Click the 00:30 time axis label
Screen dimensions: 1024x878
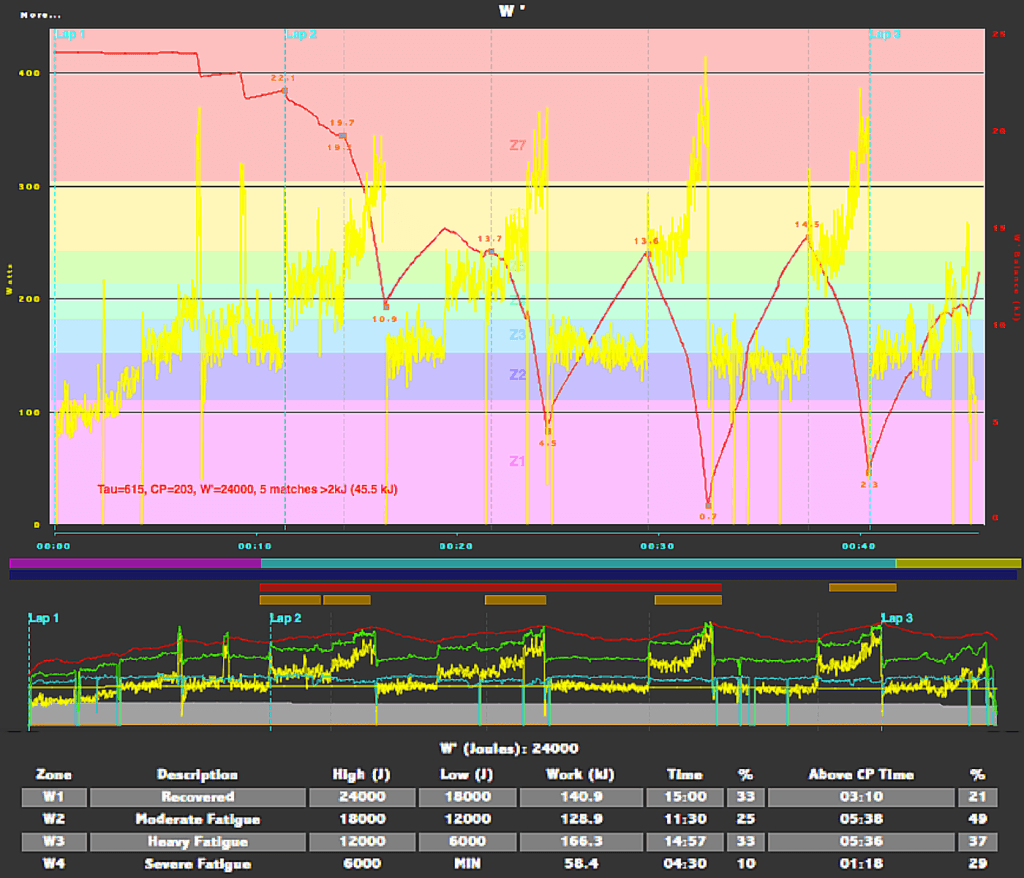coord(657,546)
